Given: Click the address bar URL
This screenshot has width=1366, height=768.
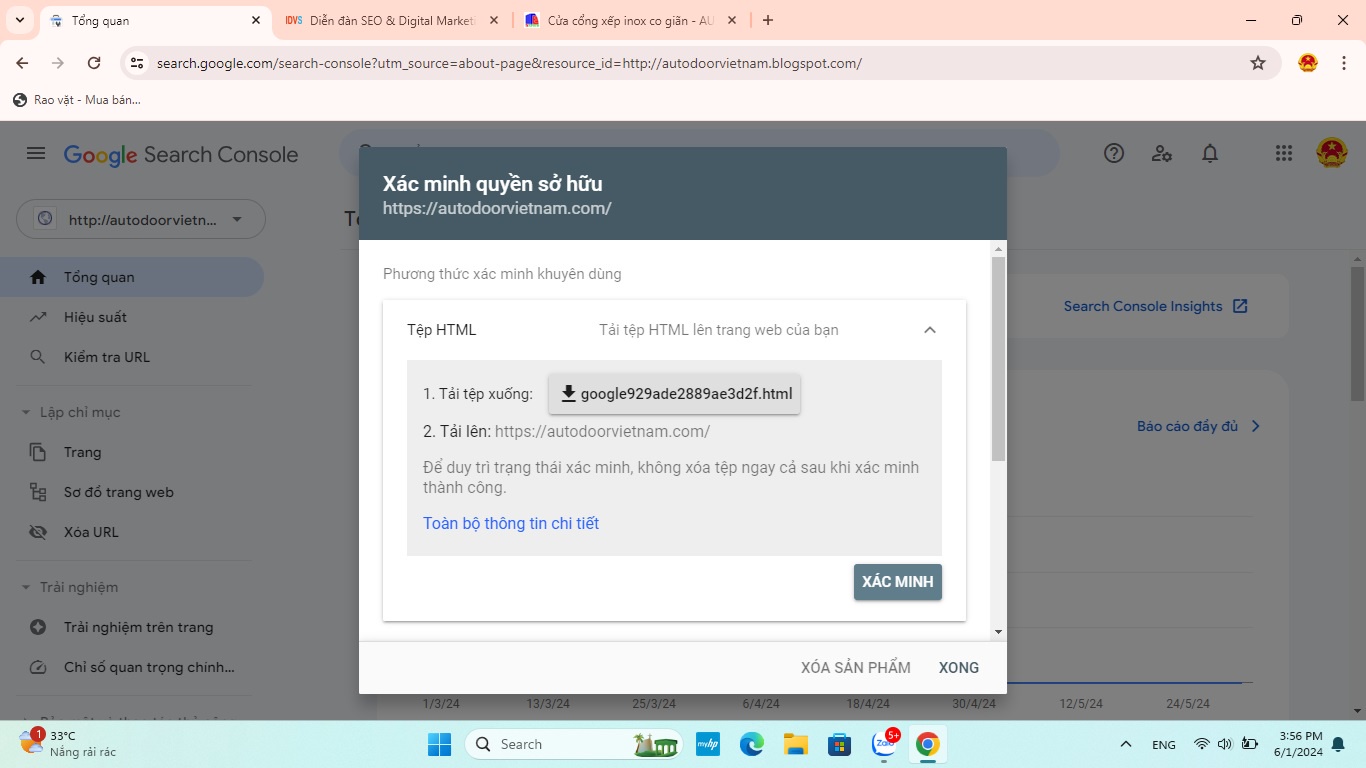Looking at the screenshot, I should [x=509, y=63].
